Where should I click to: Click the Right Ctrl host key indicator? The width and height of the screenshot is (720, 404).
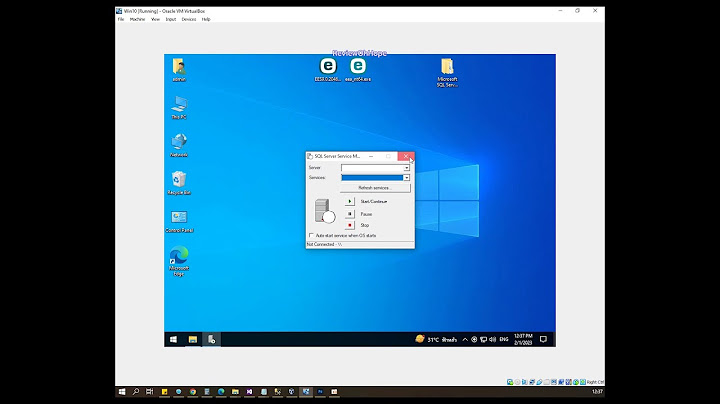point(595,382)
